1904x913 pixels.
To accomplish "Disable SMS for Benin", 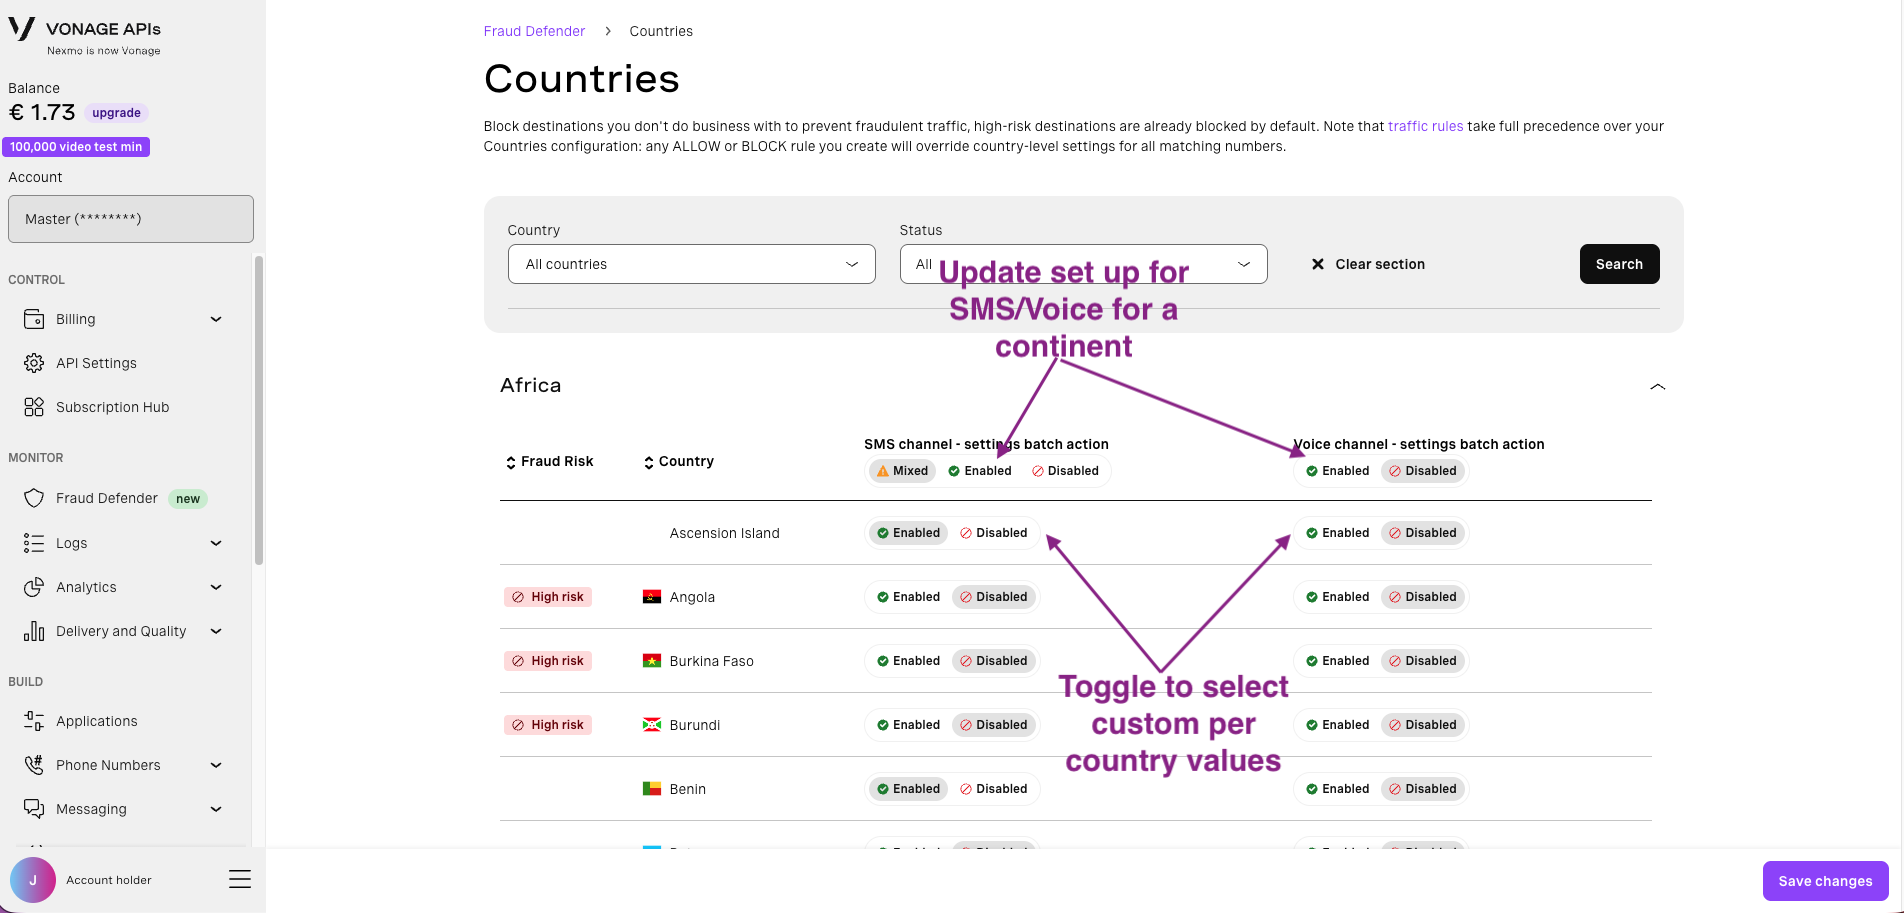I will click(993, 789).
